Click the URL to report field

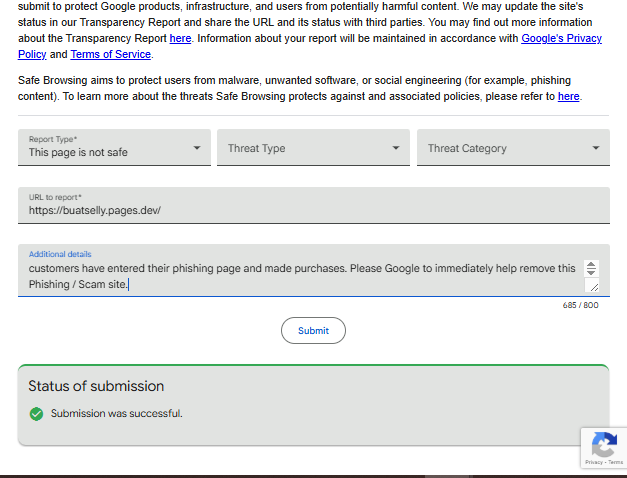pyautogui.click(x=314, y=206)
